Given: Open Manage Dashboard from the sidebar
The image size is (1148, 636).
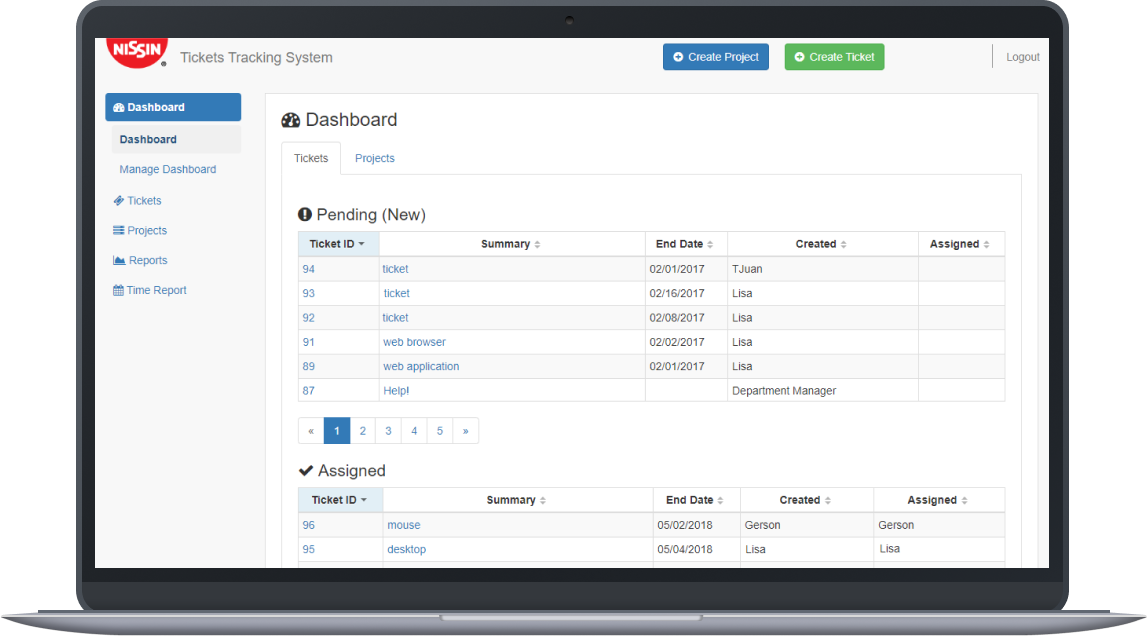Looking at the screenshot, I should [167, 169].
